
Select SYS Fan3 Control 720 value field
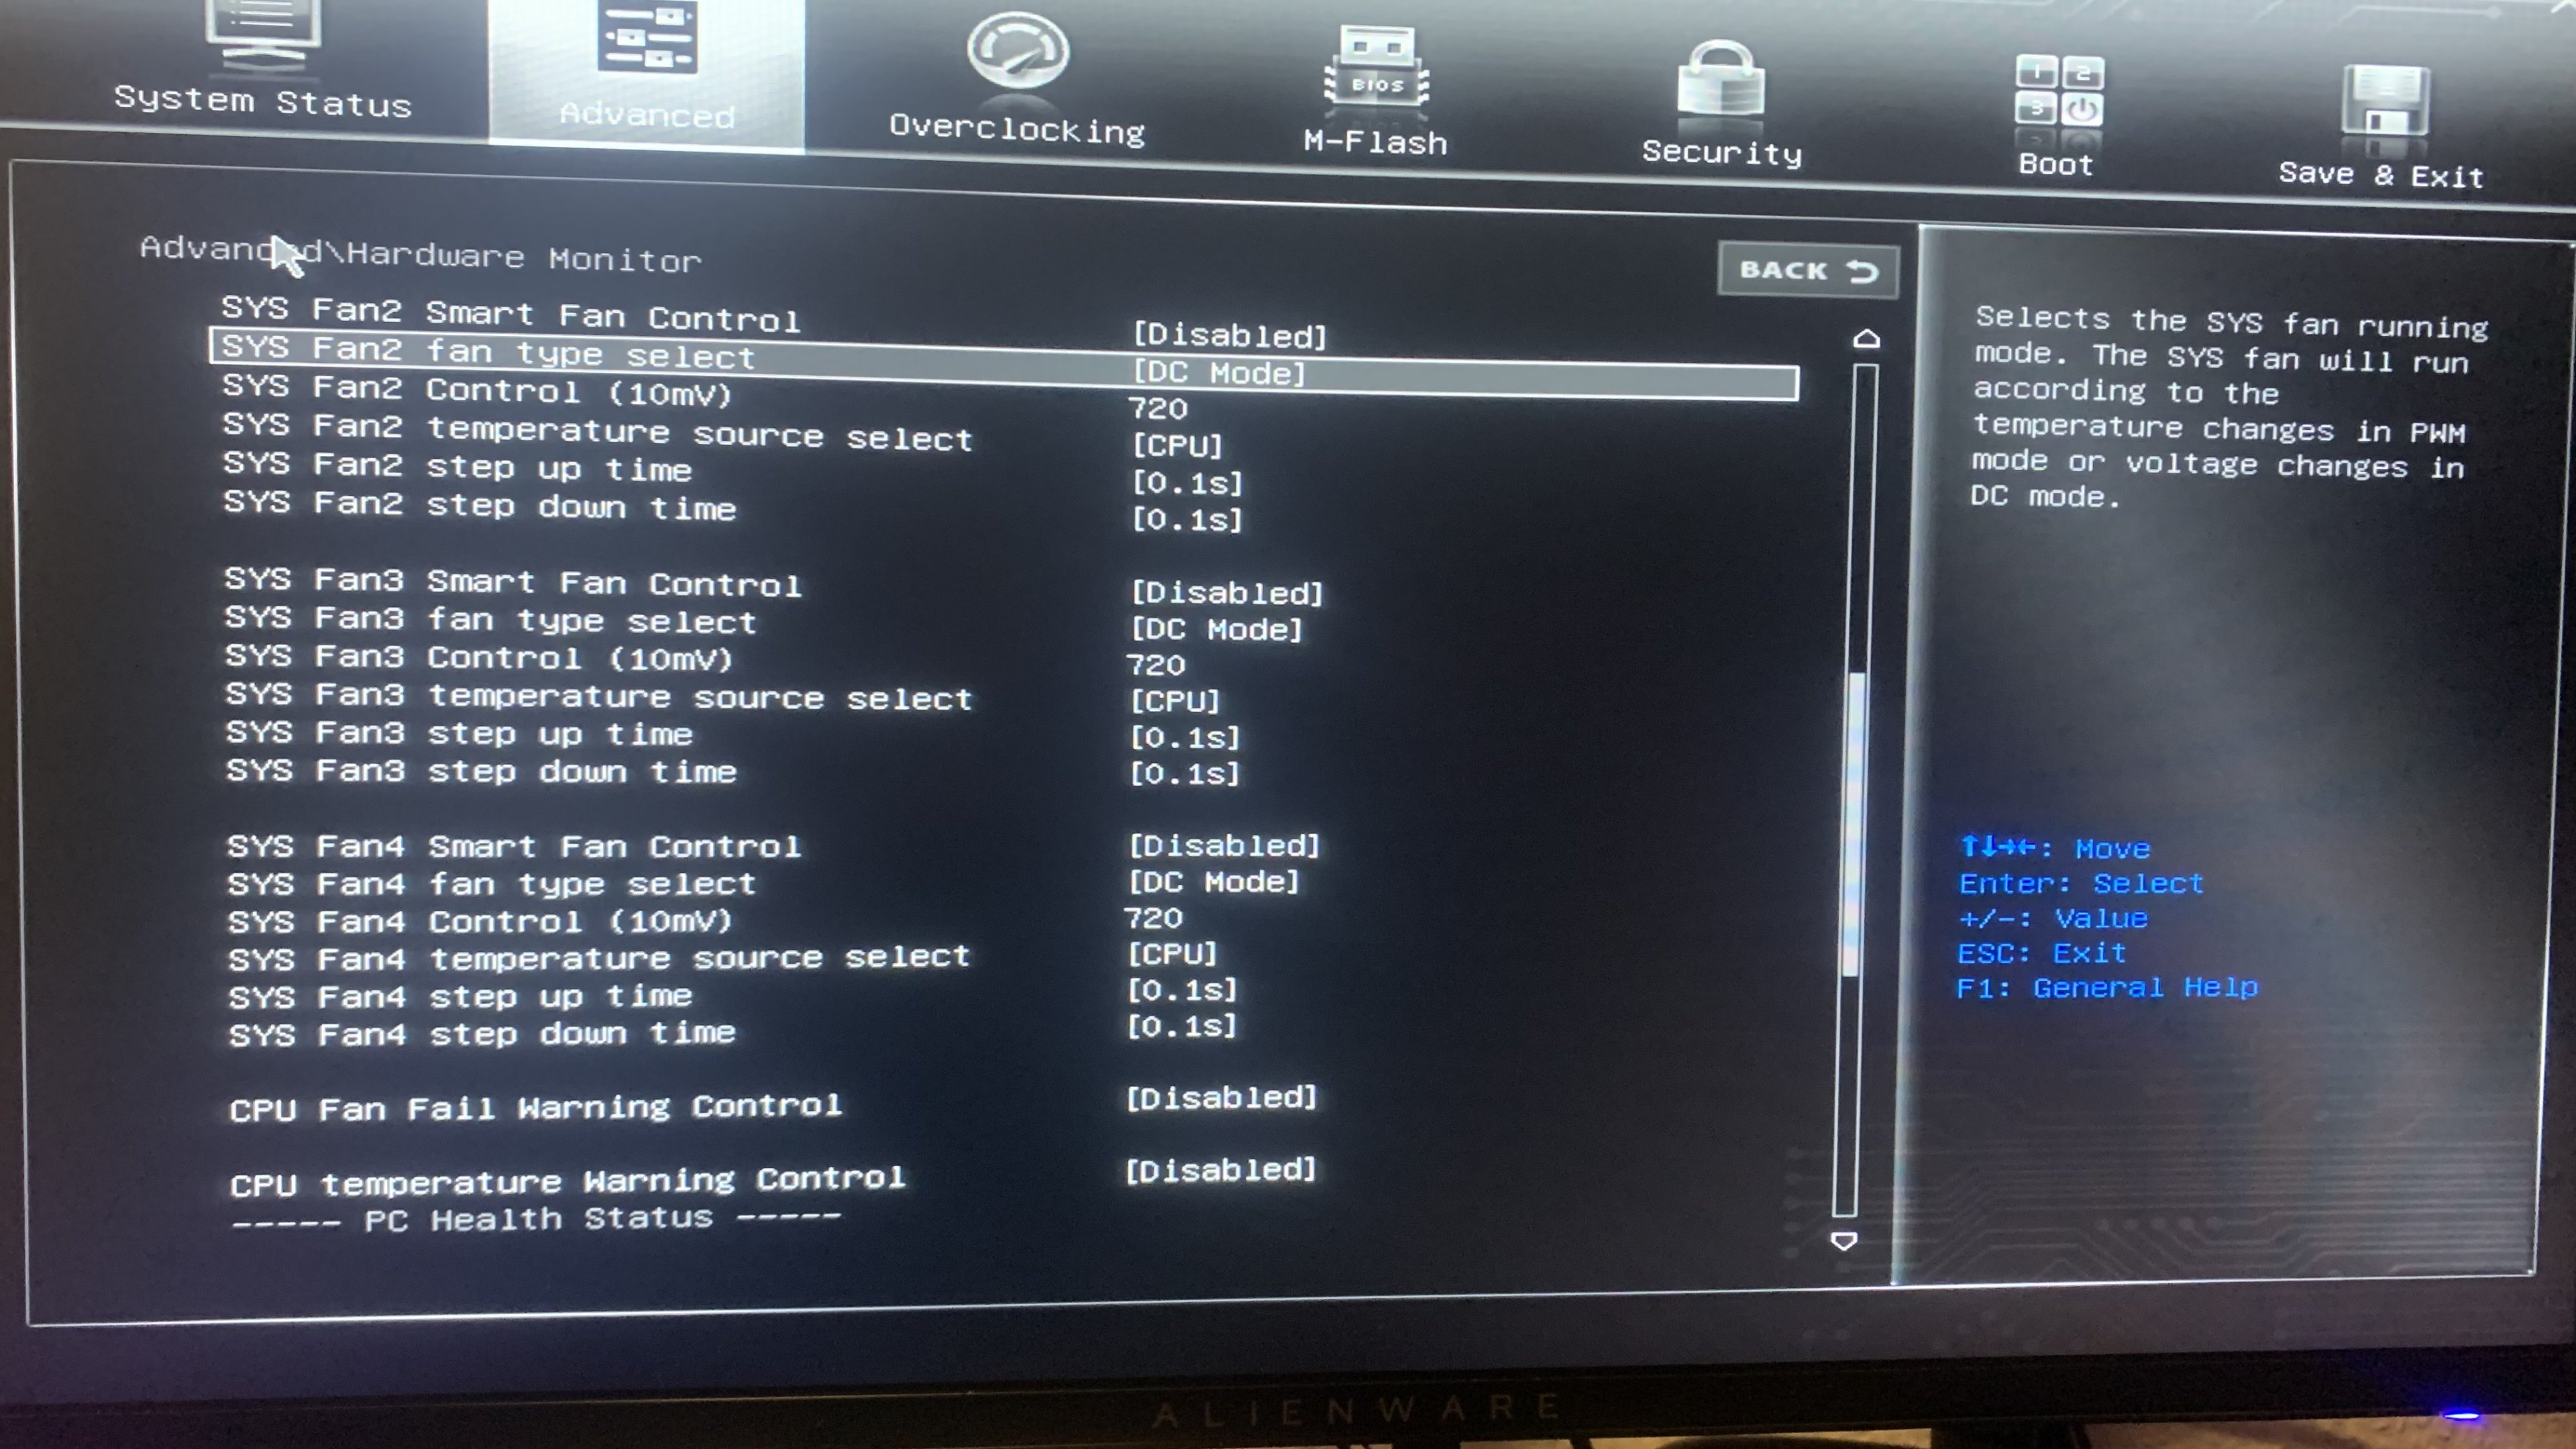click(x=1156, y=665)
